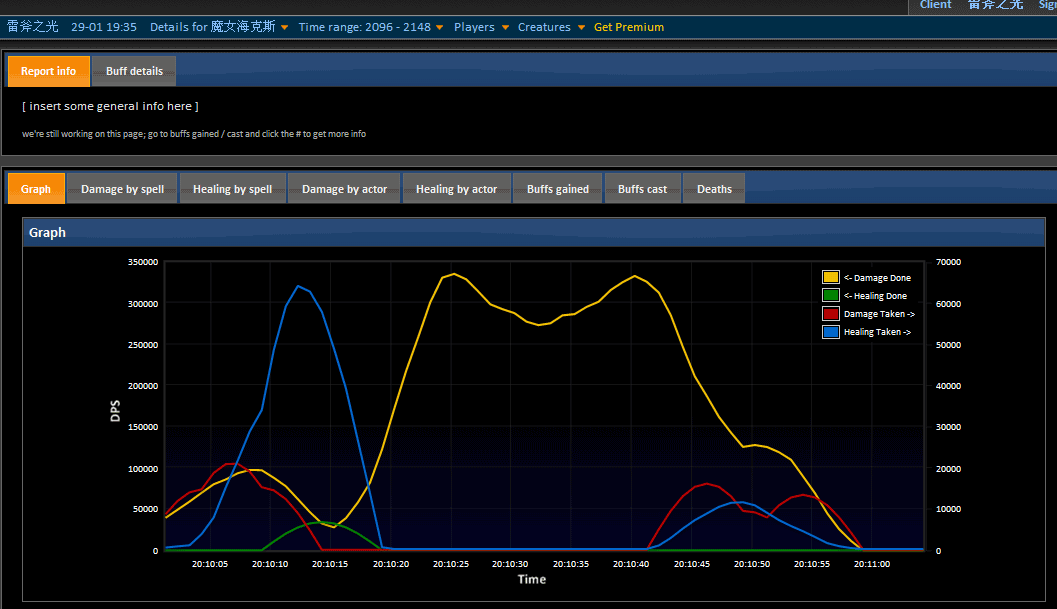
Task: Click the Creatures menu label
Action: (x=544, y=27)
